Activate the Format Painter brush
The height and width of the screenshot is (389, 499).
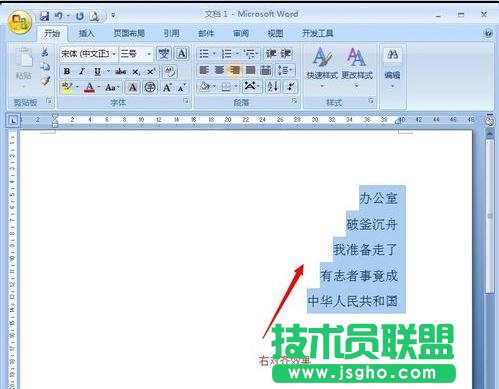[45, 81]
